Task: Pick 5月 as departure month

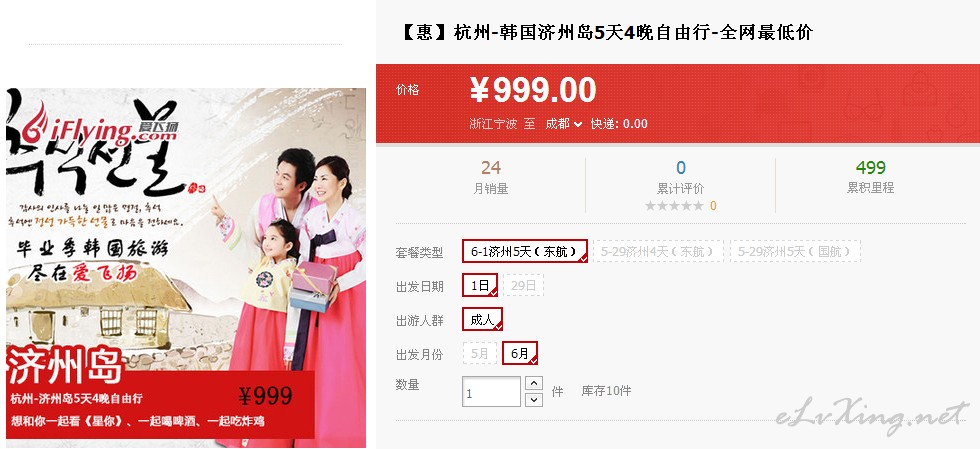Action: click(x=480, y=353)
